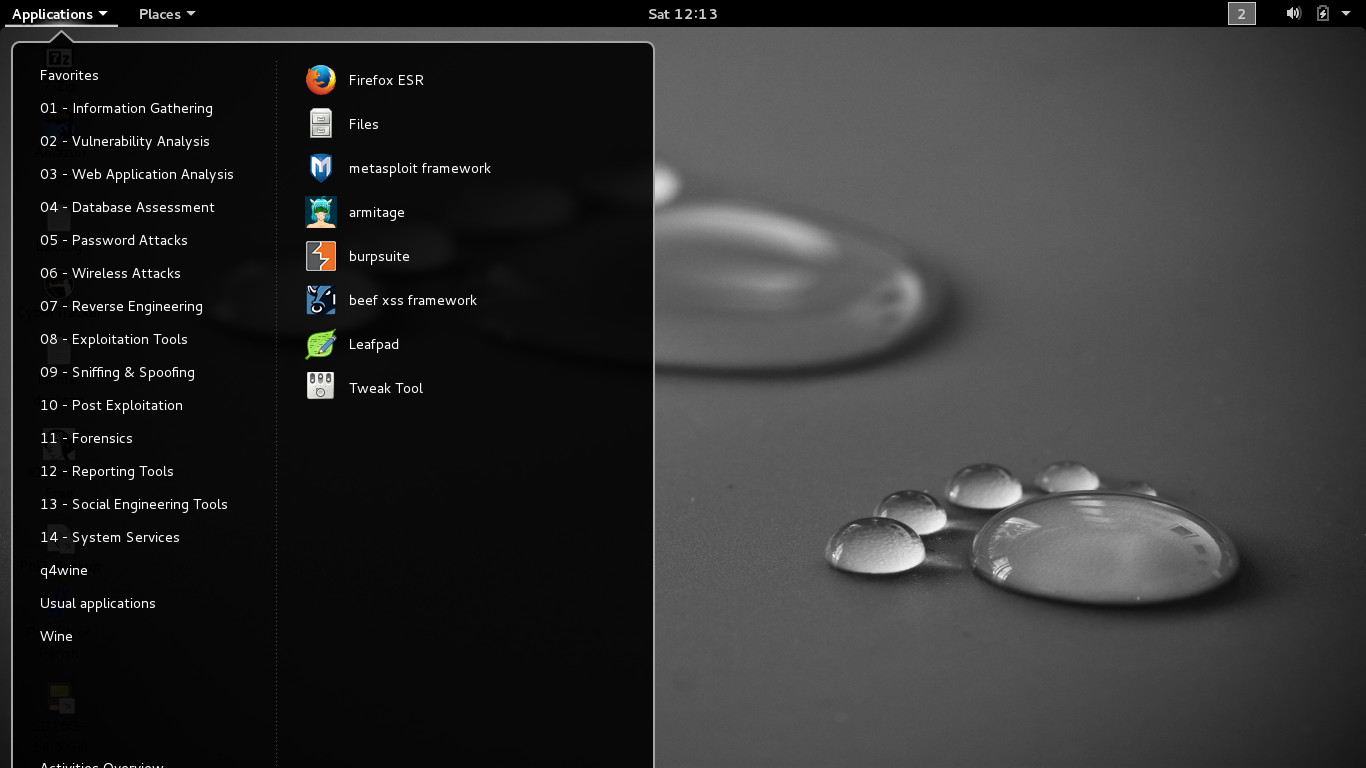Open the beef xss framework icon
Image resolution: width=1366 pixels, height=768 pixels.
click(321, 300)
